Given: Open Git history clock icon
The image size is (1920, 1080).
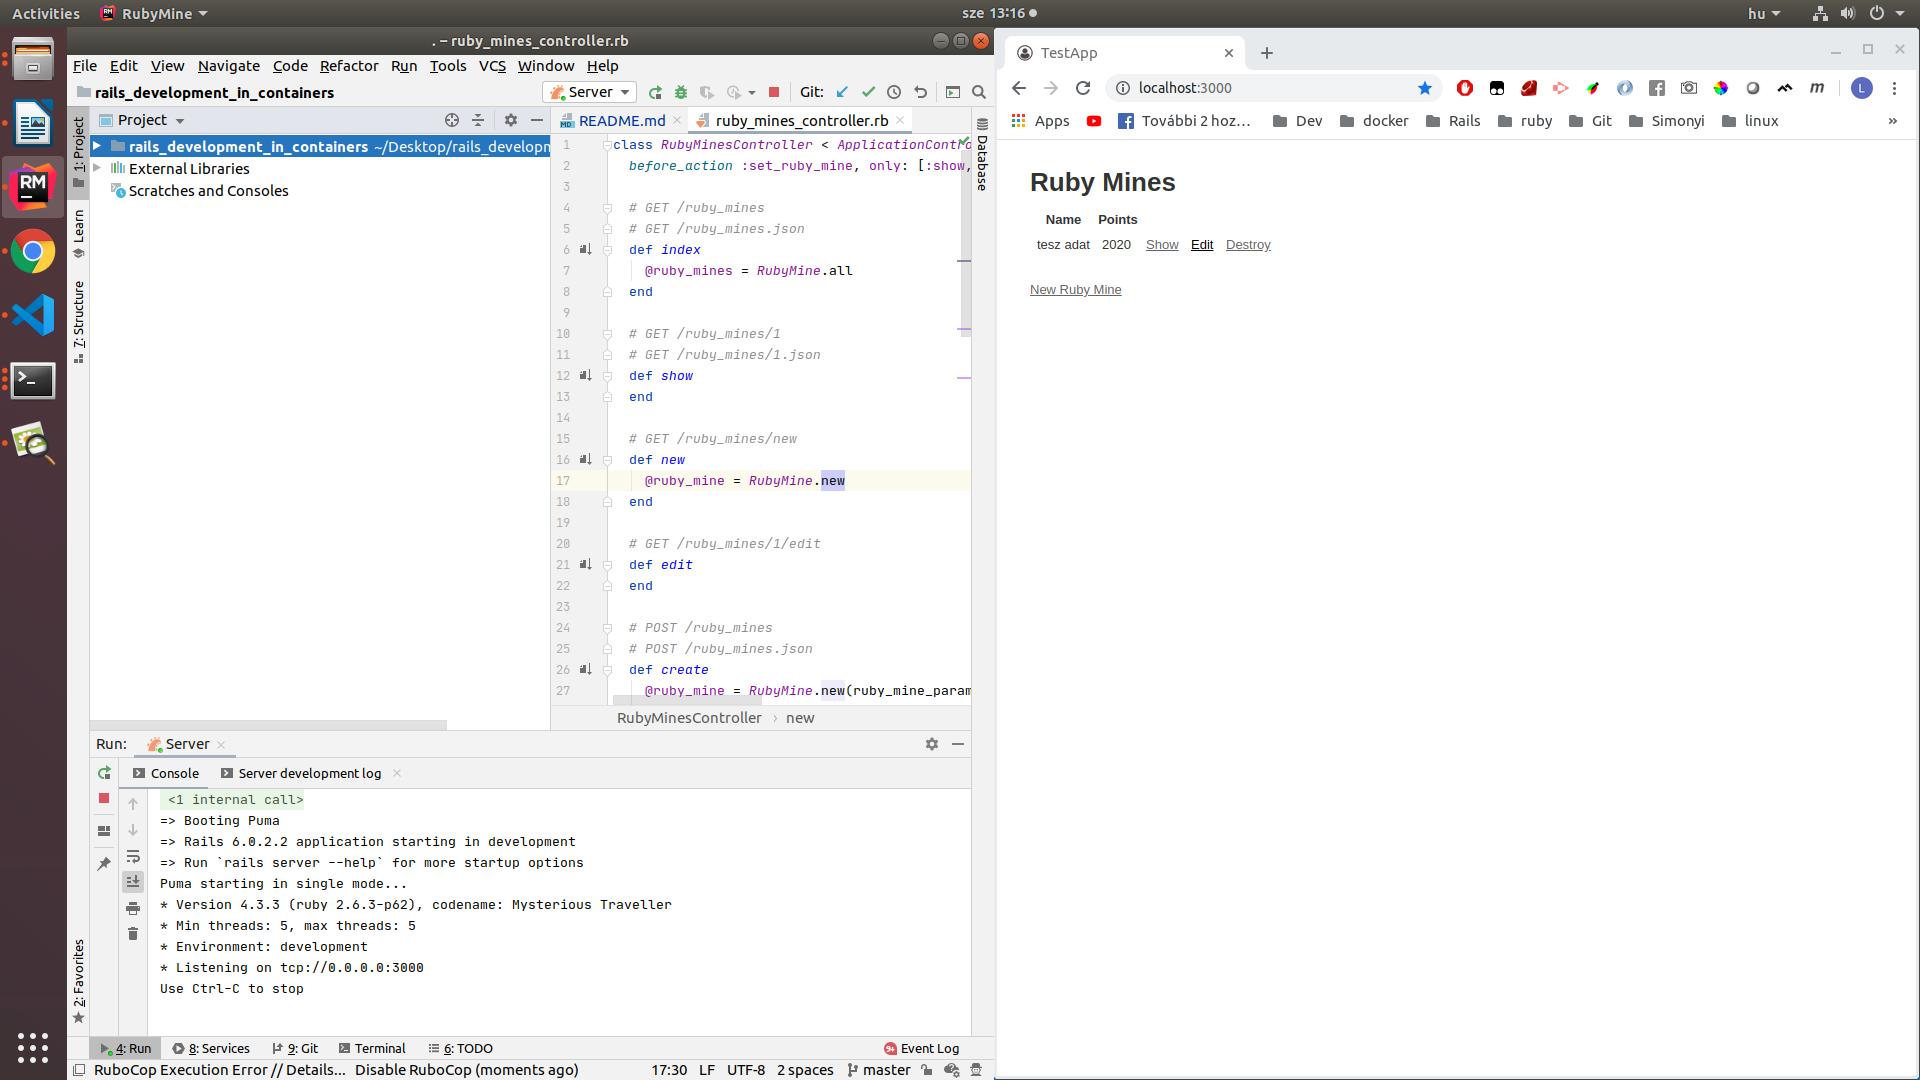Looking at the screenshot, I should click(x=894, y=92).
